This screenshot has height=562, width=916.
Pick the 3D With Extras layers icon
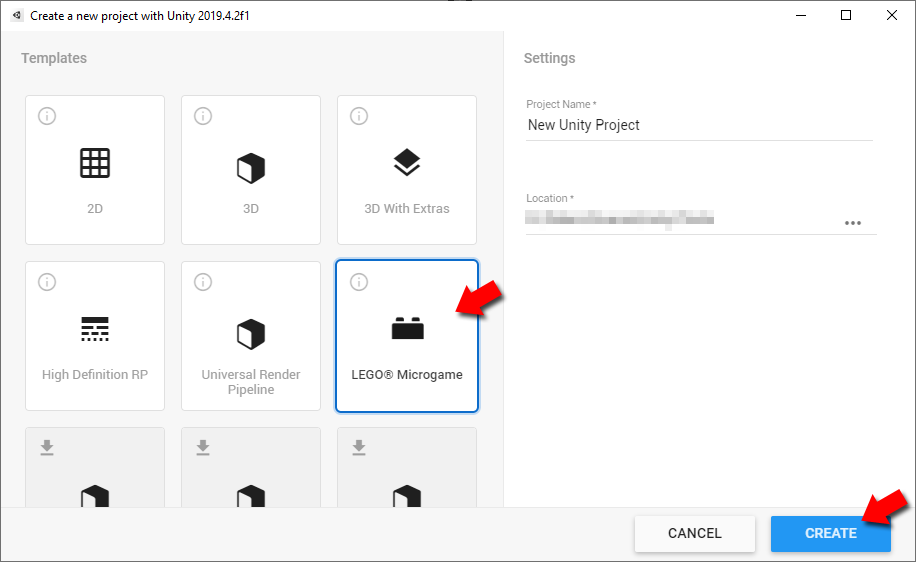tap(407, 163)
